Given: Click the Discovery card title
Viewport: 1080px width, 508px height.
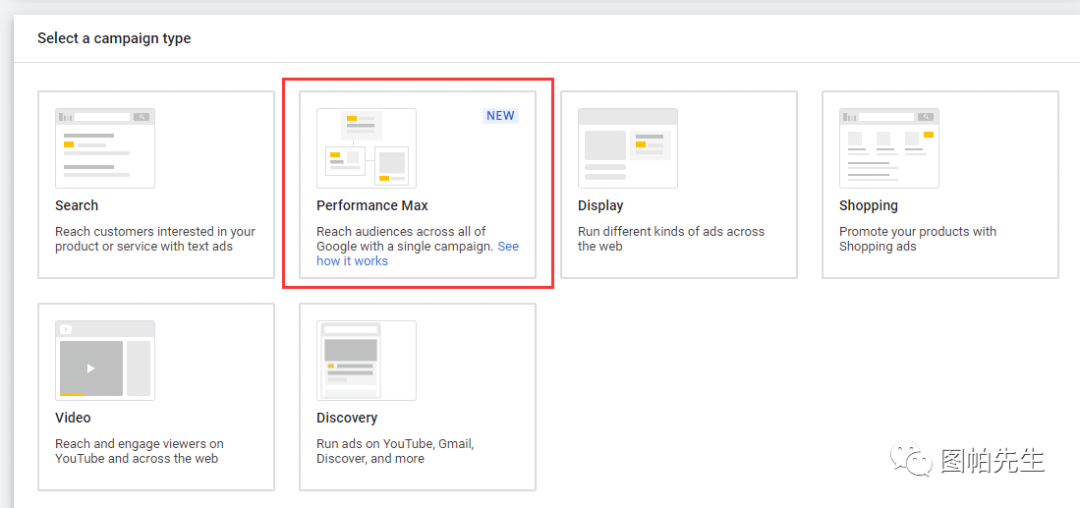Looking at the screenshot, I should 347,418.
